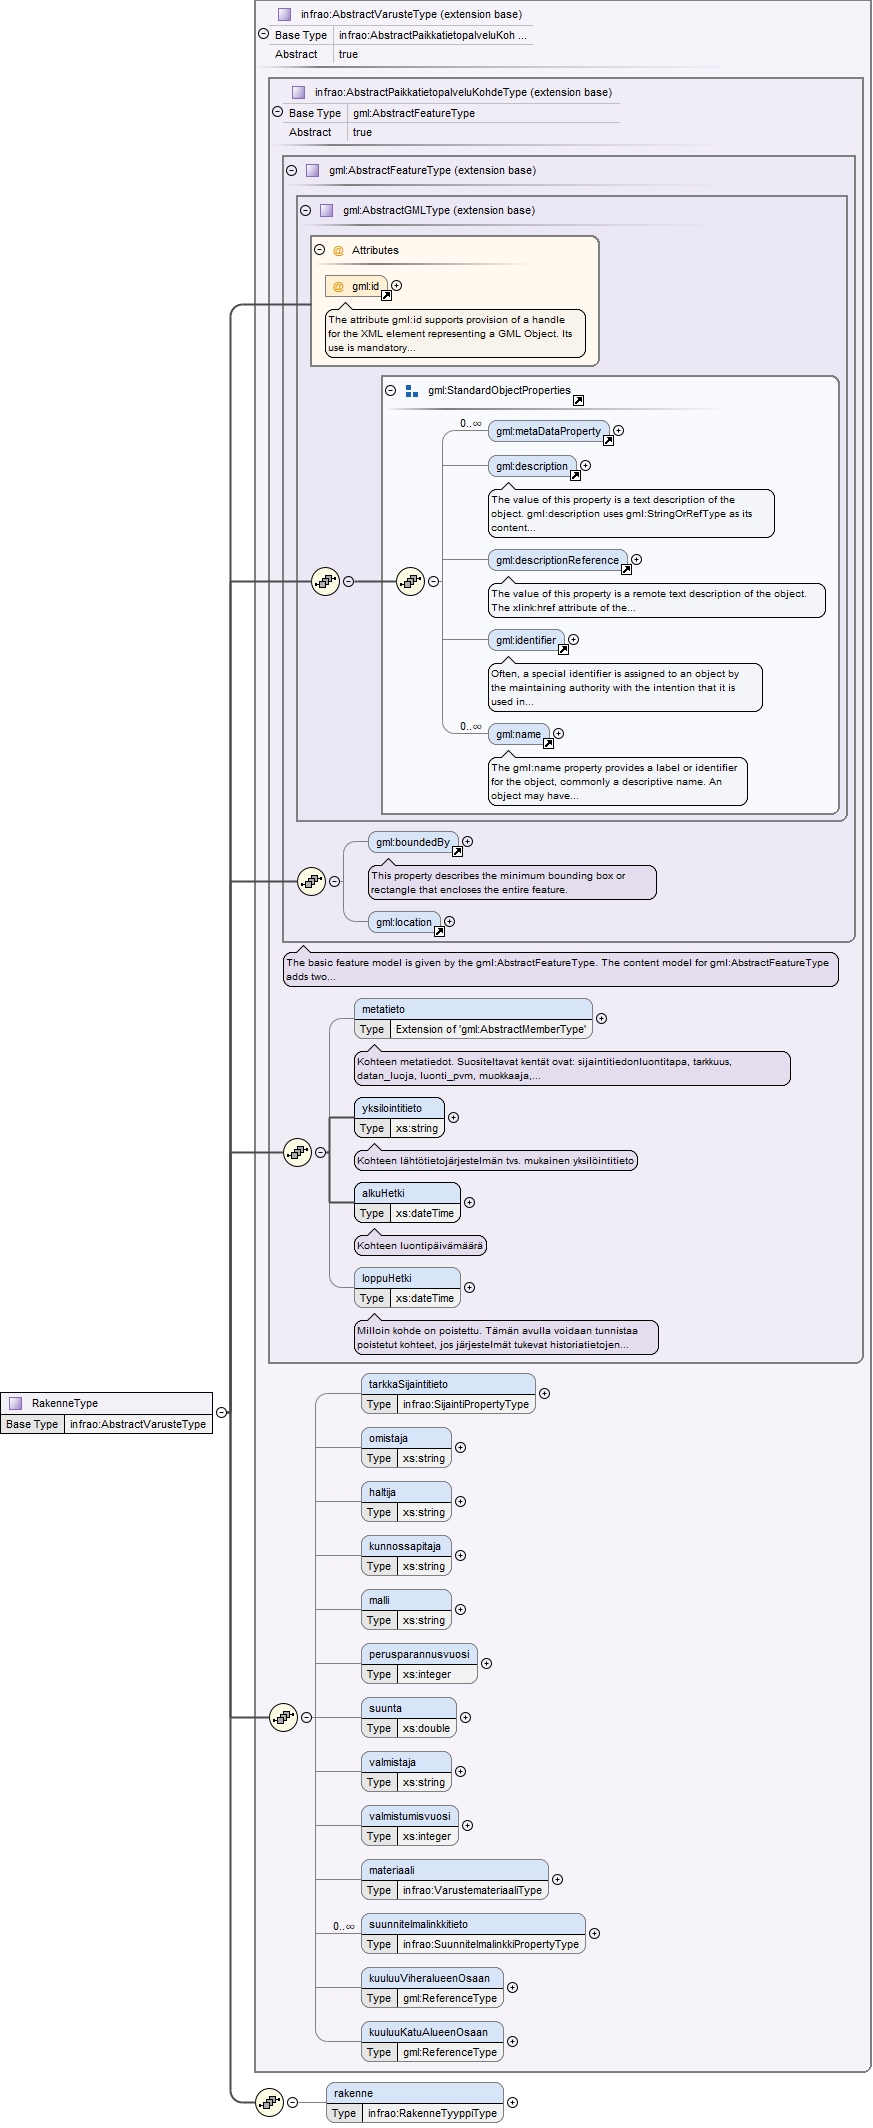Follow the gml:metaDataProperty reference arrow

[x=608, y=440]
